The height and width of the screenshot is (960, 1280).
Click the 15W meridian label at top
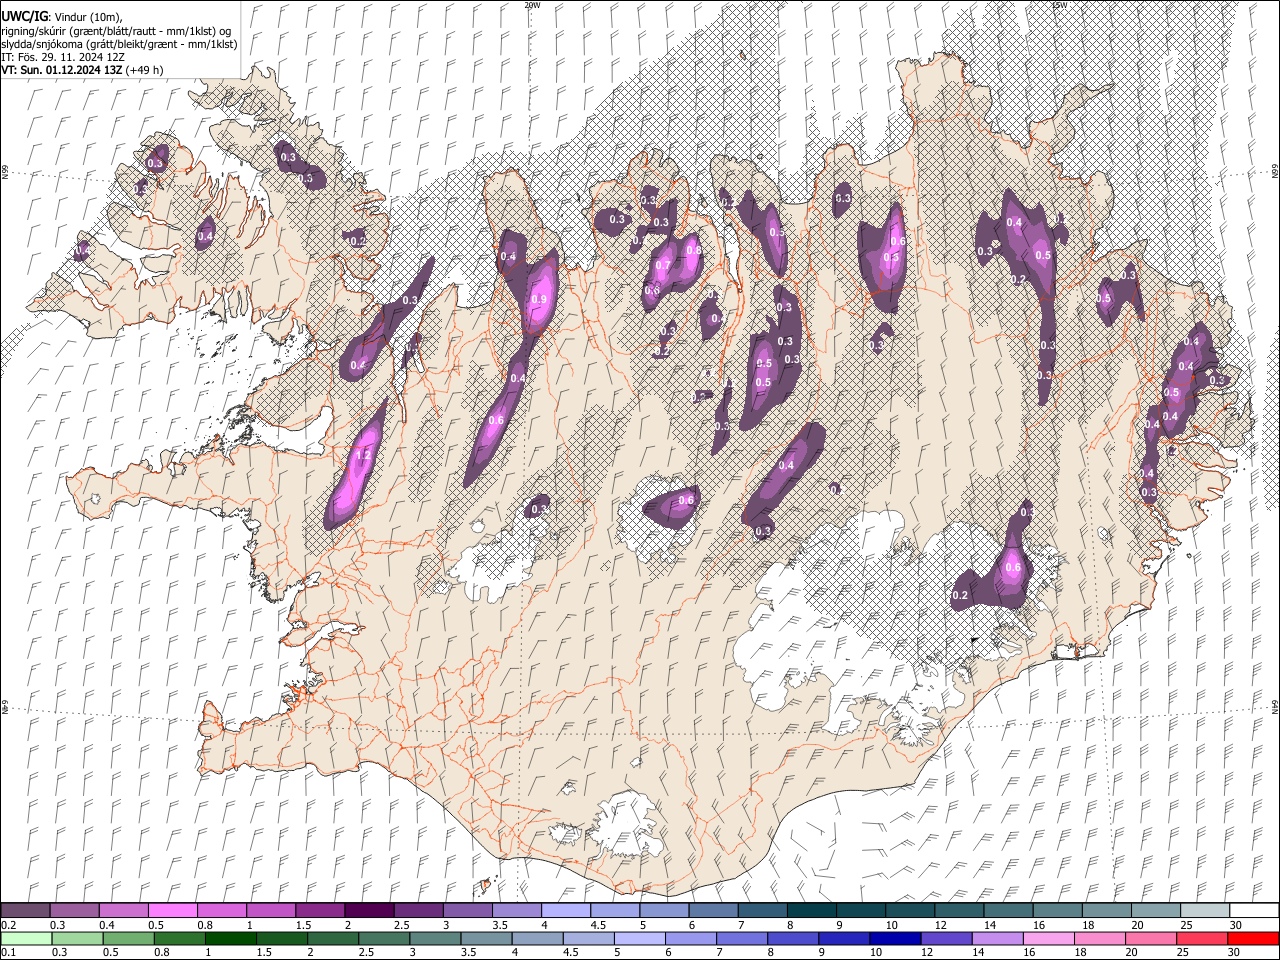coord(1059,5)
